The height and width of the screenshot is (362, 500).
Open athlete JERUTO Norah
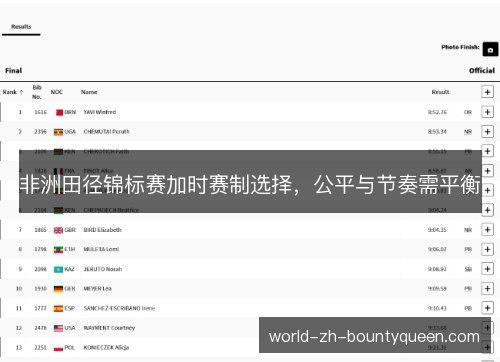103,269
